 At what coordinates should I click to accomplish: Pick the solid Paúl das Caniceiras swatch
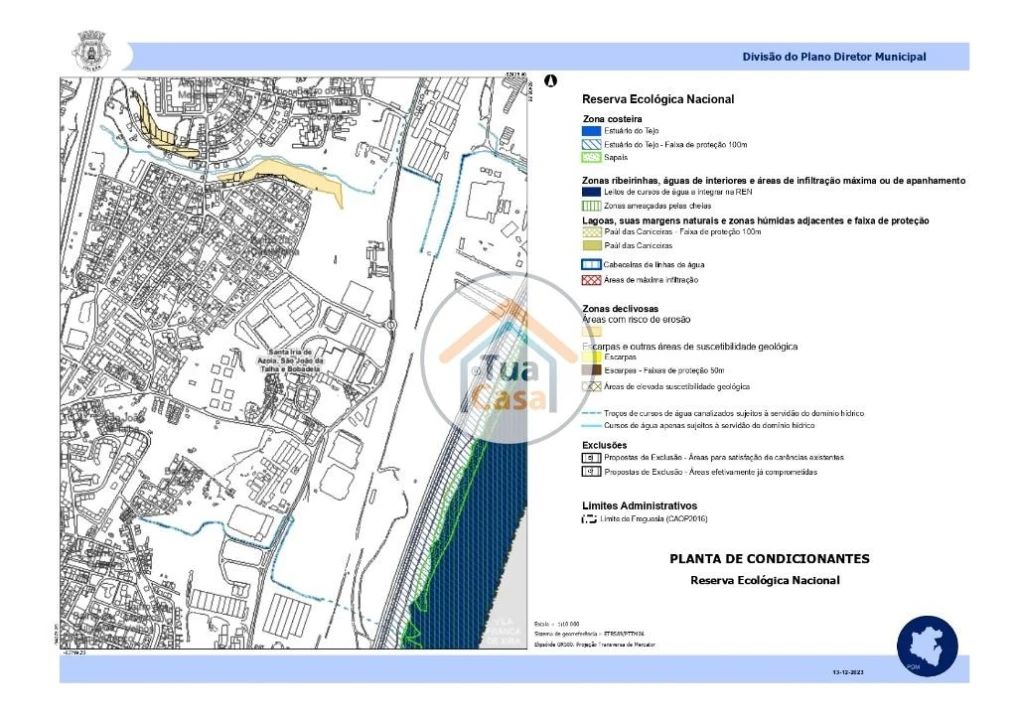click(x=592, y=245)
